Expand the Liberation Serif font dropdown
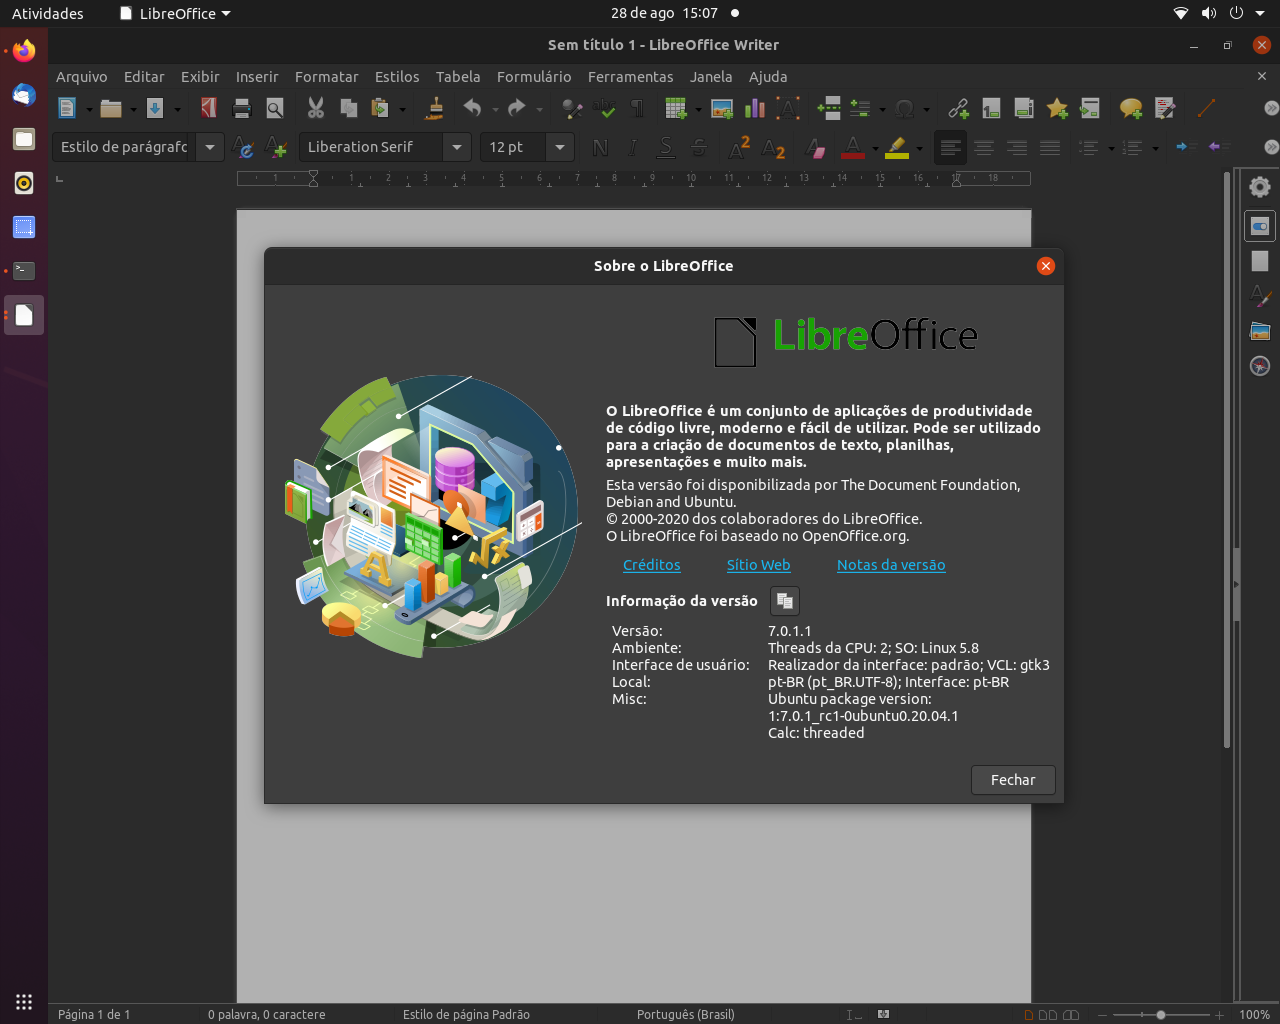Image resolution: width=1280 pixels, height=1024 pixels. [x=457, y=147]
